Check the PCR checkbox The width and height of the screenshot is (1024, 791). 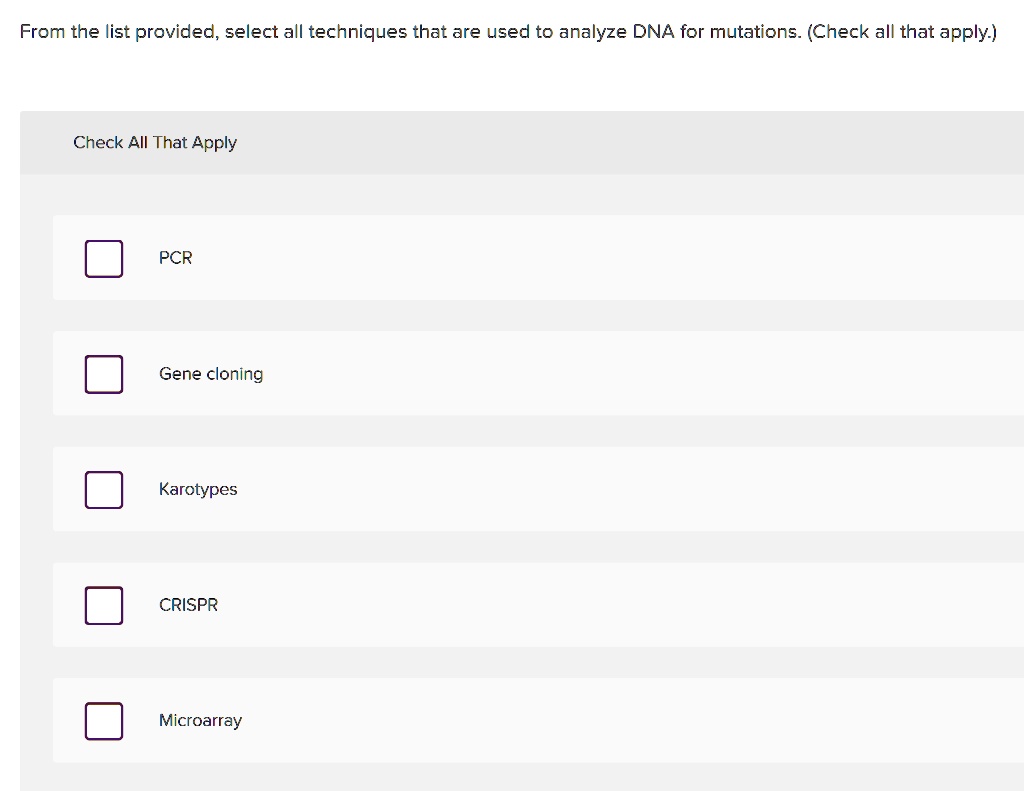click(x=104, y=259)
